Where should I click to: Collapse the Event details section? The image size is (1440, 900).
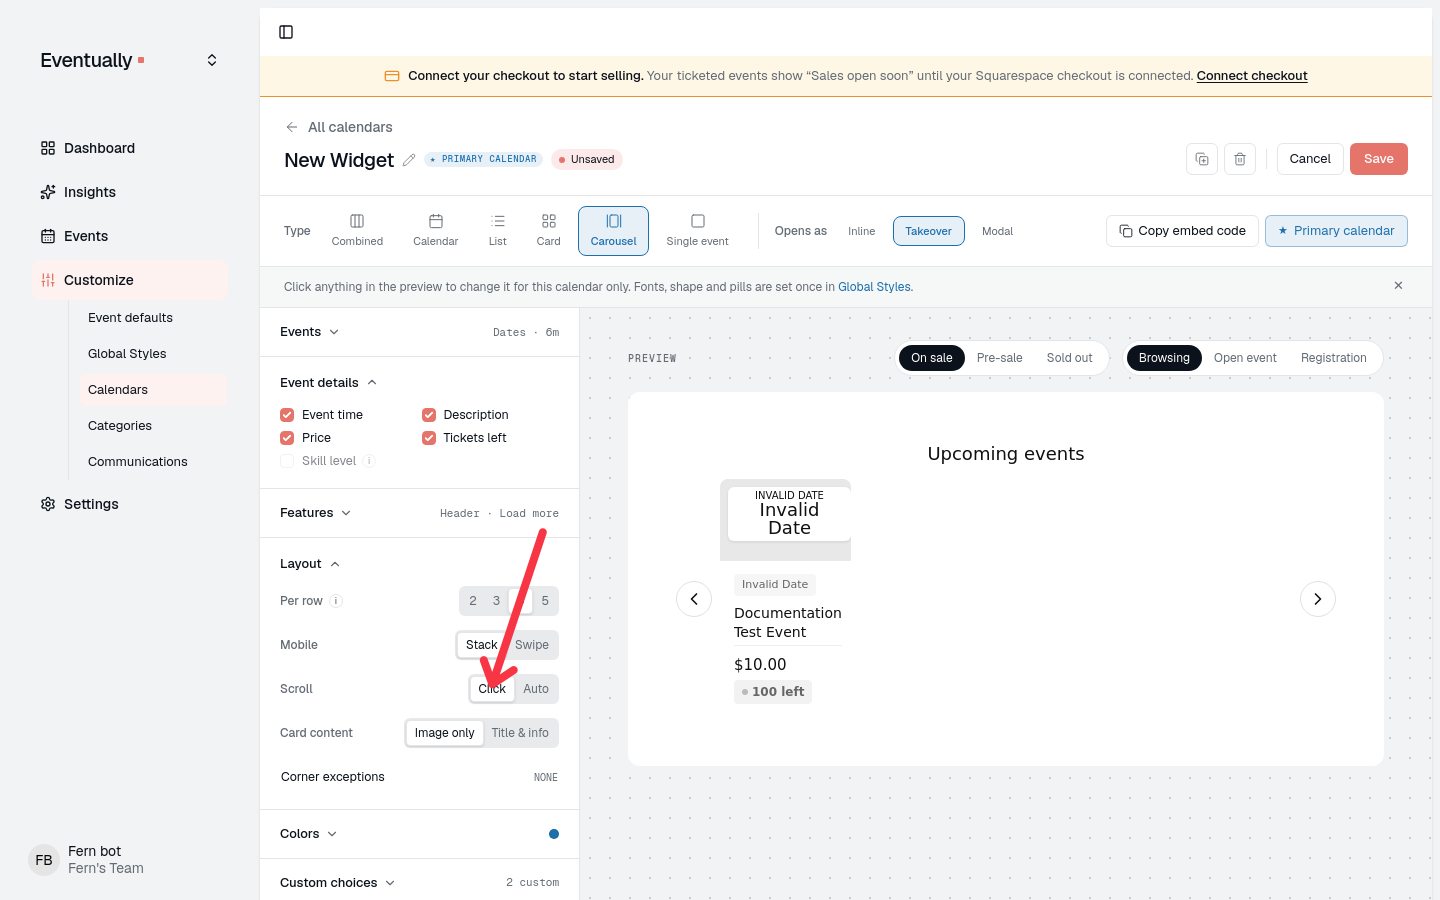[328, 383]
